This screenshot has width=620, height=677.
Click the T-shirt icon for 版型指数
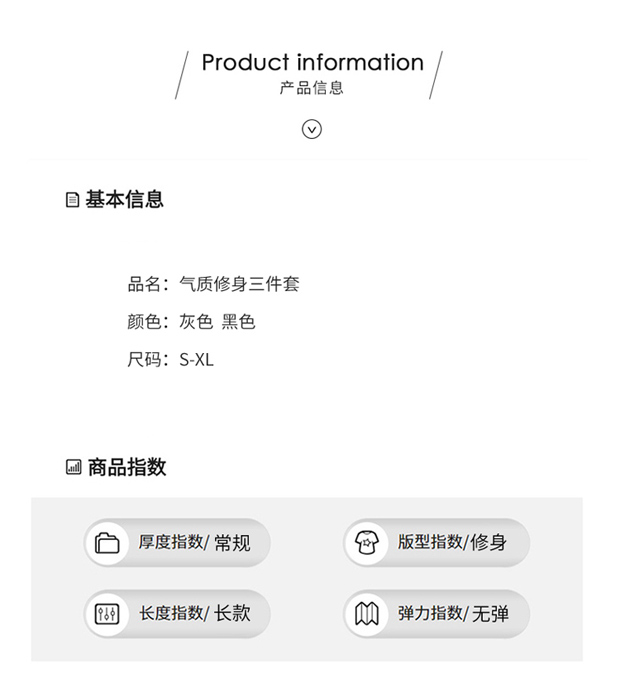click(367, 542)
